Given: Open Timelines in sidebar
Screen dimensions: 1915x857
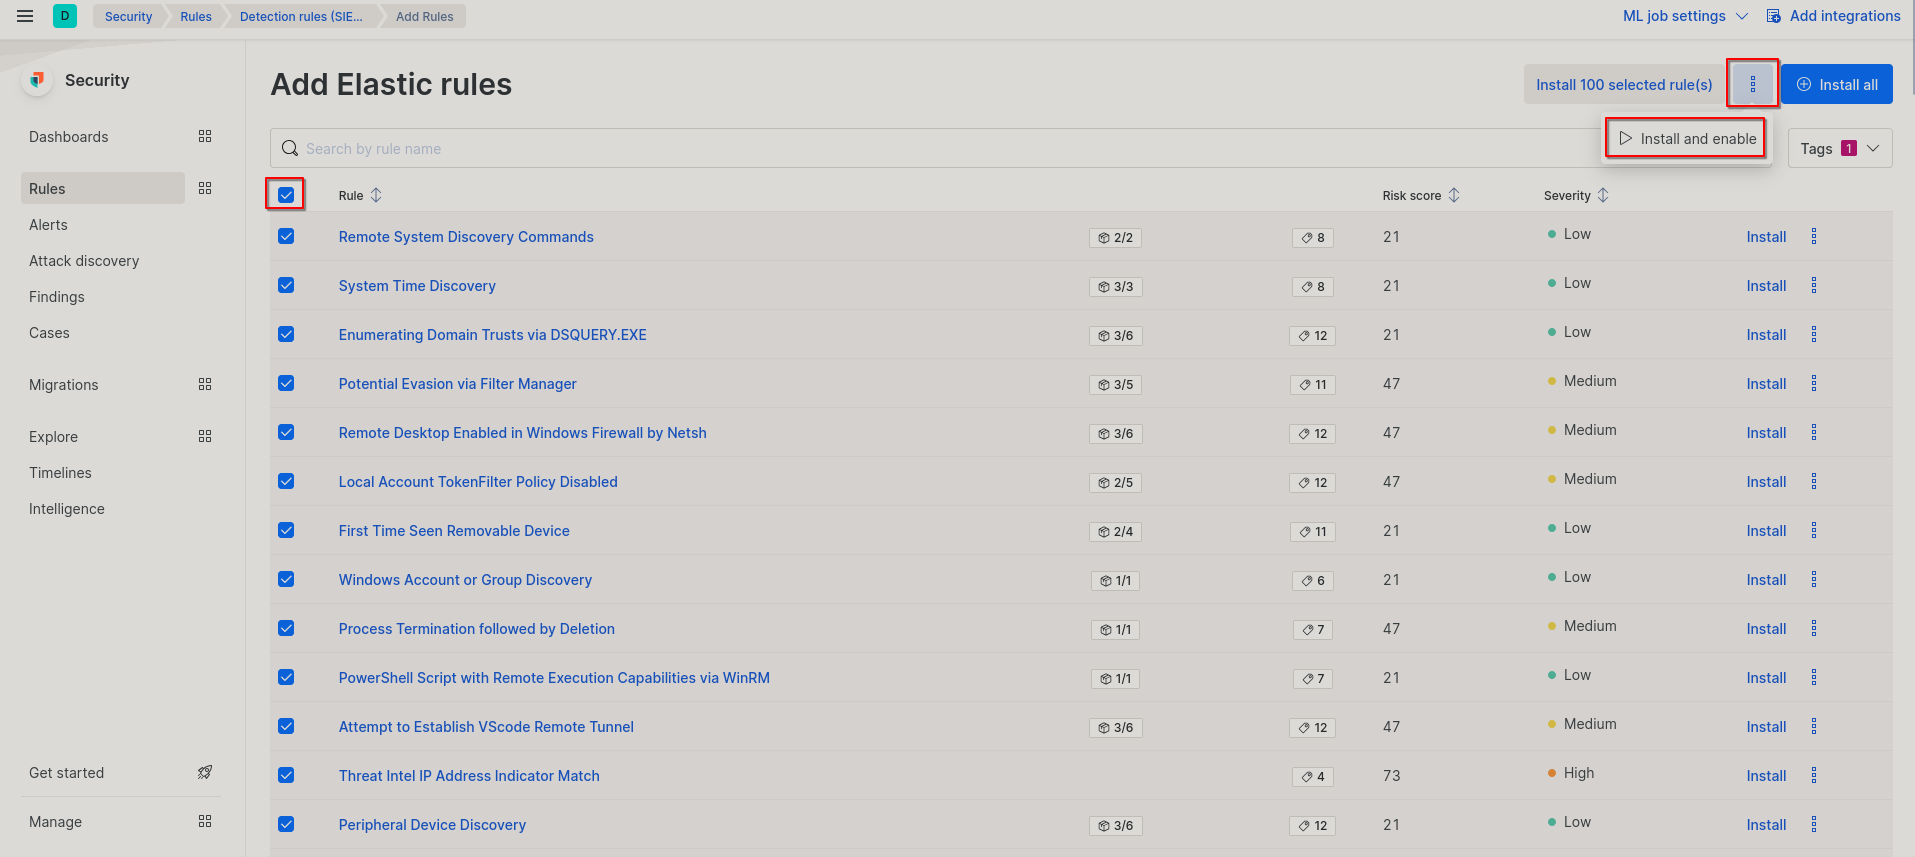Looking at the screenshot, I should (60, 473).
